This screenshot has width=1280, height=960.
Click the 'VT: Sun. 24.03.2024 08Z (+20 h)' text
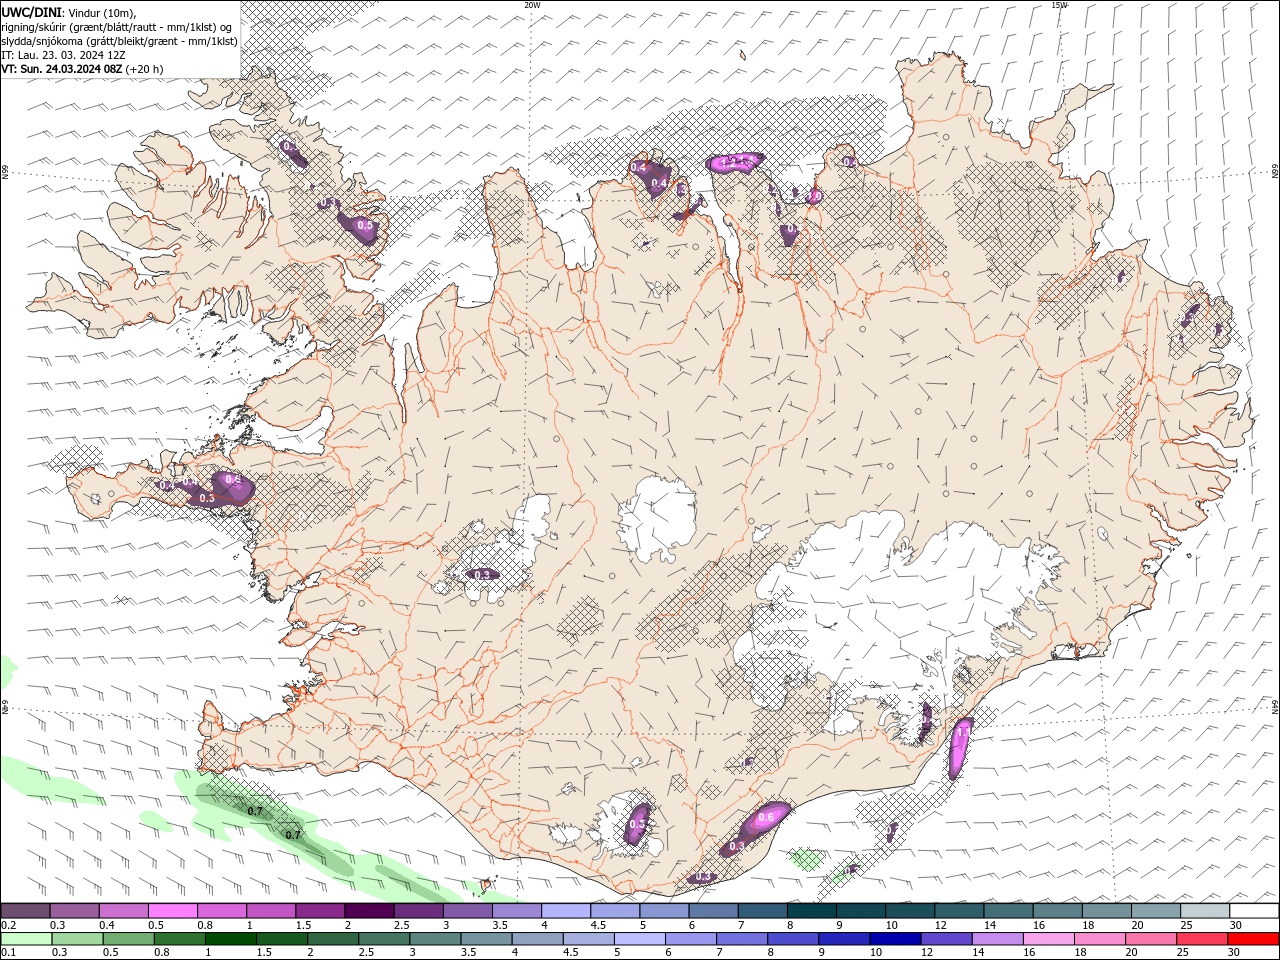[82, 69]
